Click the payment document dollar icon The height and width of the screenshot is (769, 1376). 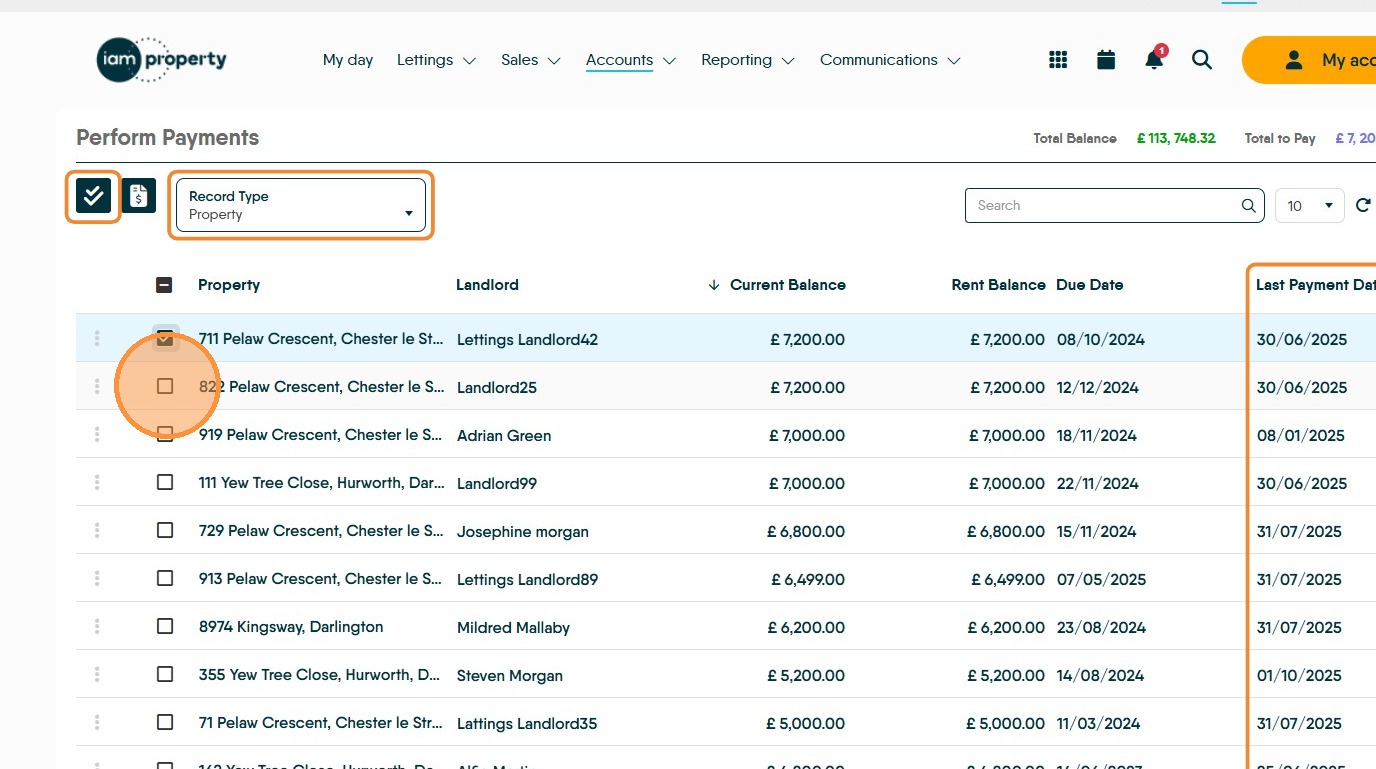[139, 196]
